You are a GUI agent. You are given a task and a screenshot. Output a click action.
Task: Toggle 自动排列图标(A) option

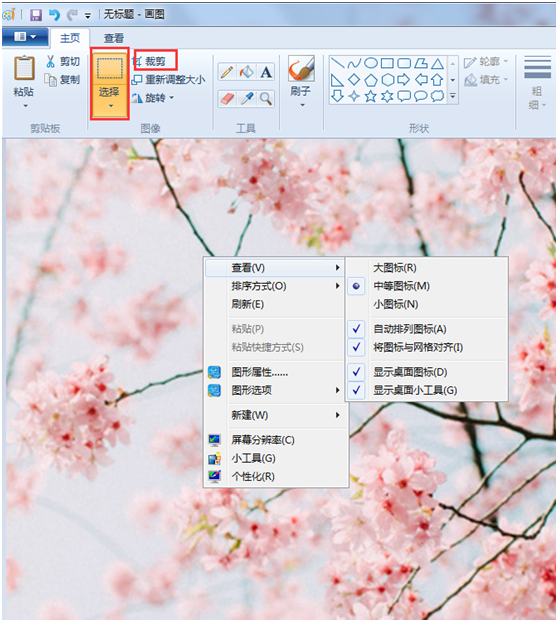tap(428, 329)
